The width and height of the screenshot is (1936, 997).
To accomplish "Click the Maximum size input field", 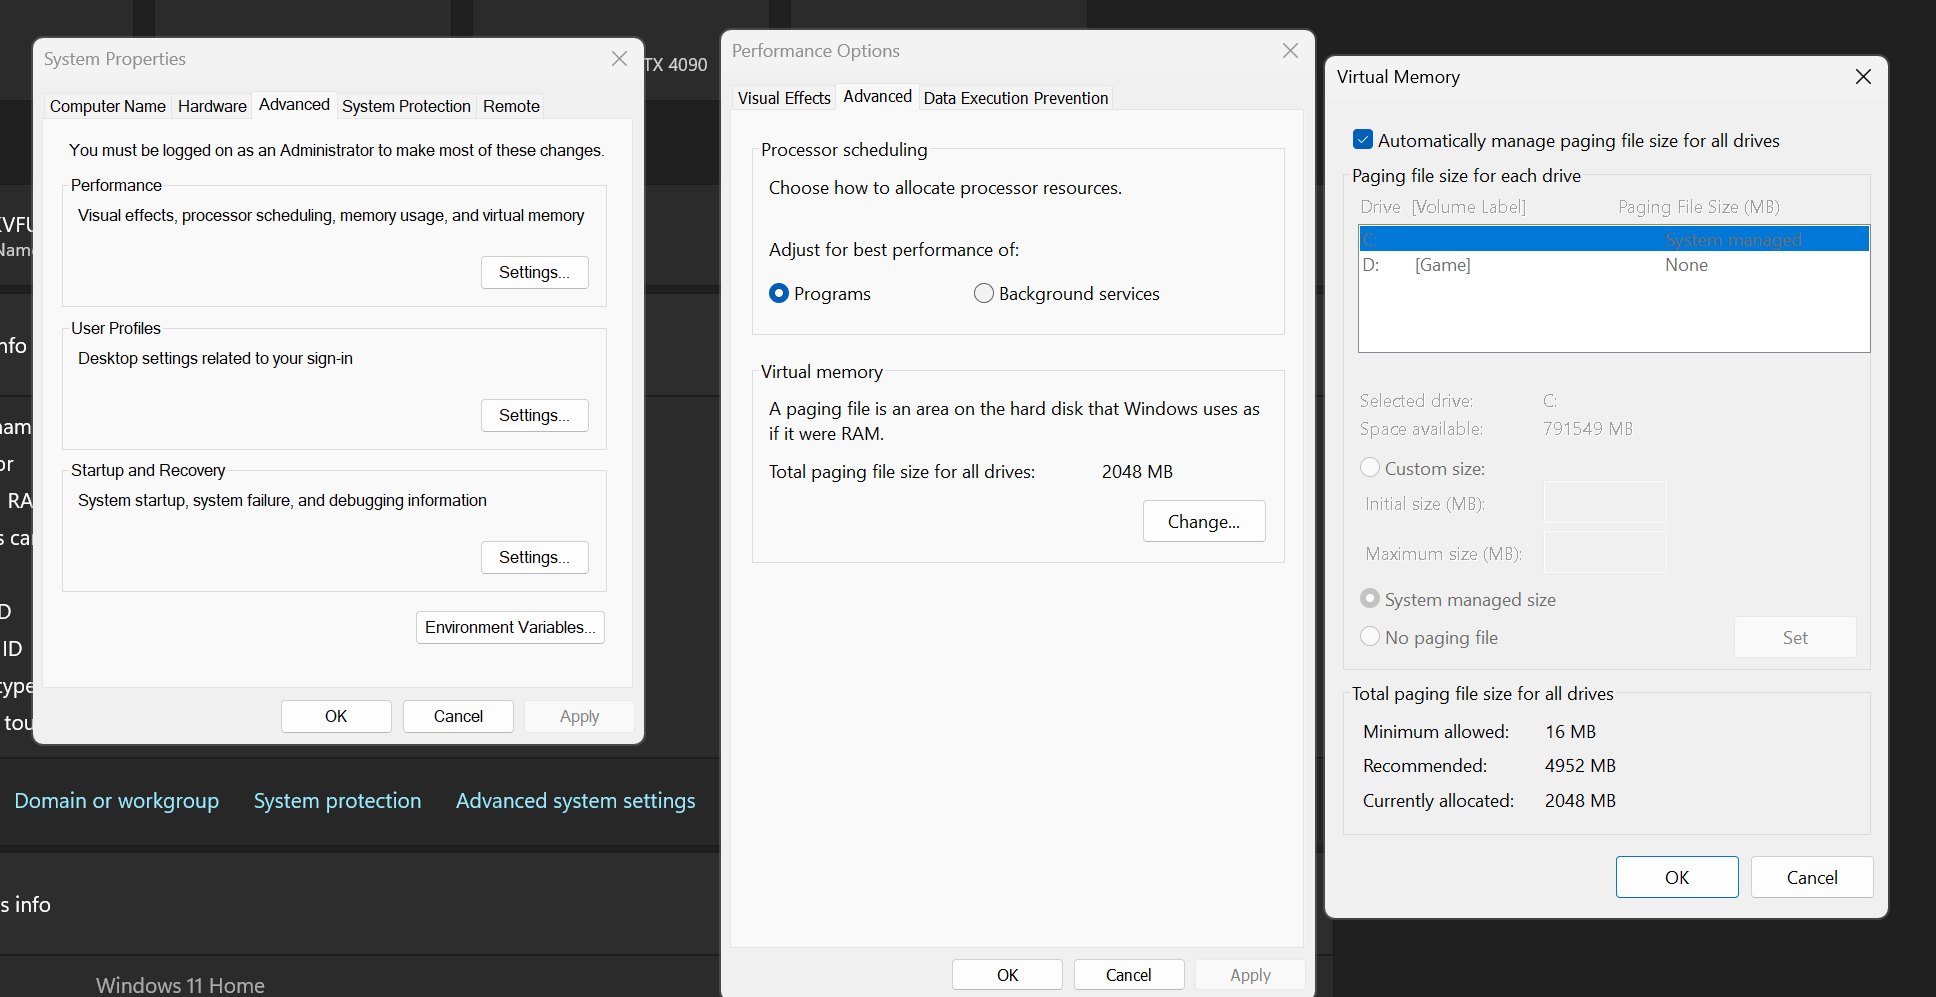I will pyautogui.click(x=1605, y=552).
